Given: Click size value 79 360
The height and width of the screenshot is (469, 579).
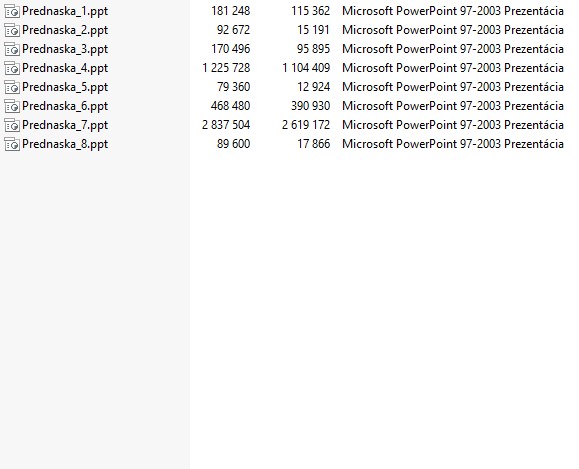Looking at the screenshot, I should (233, 87).
